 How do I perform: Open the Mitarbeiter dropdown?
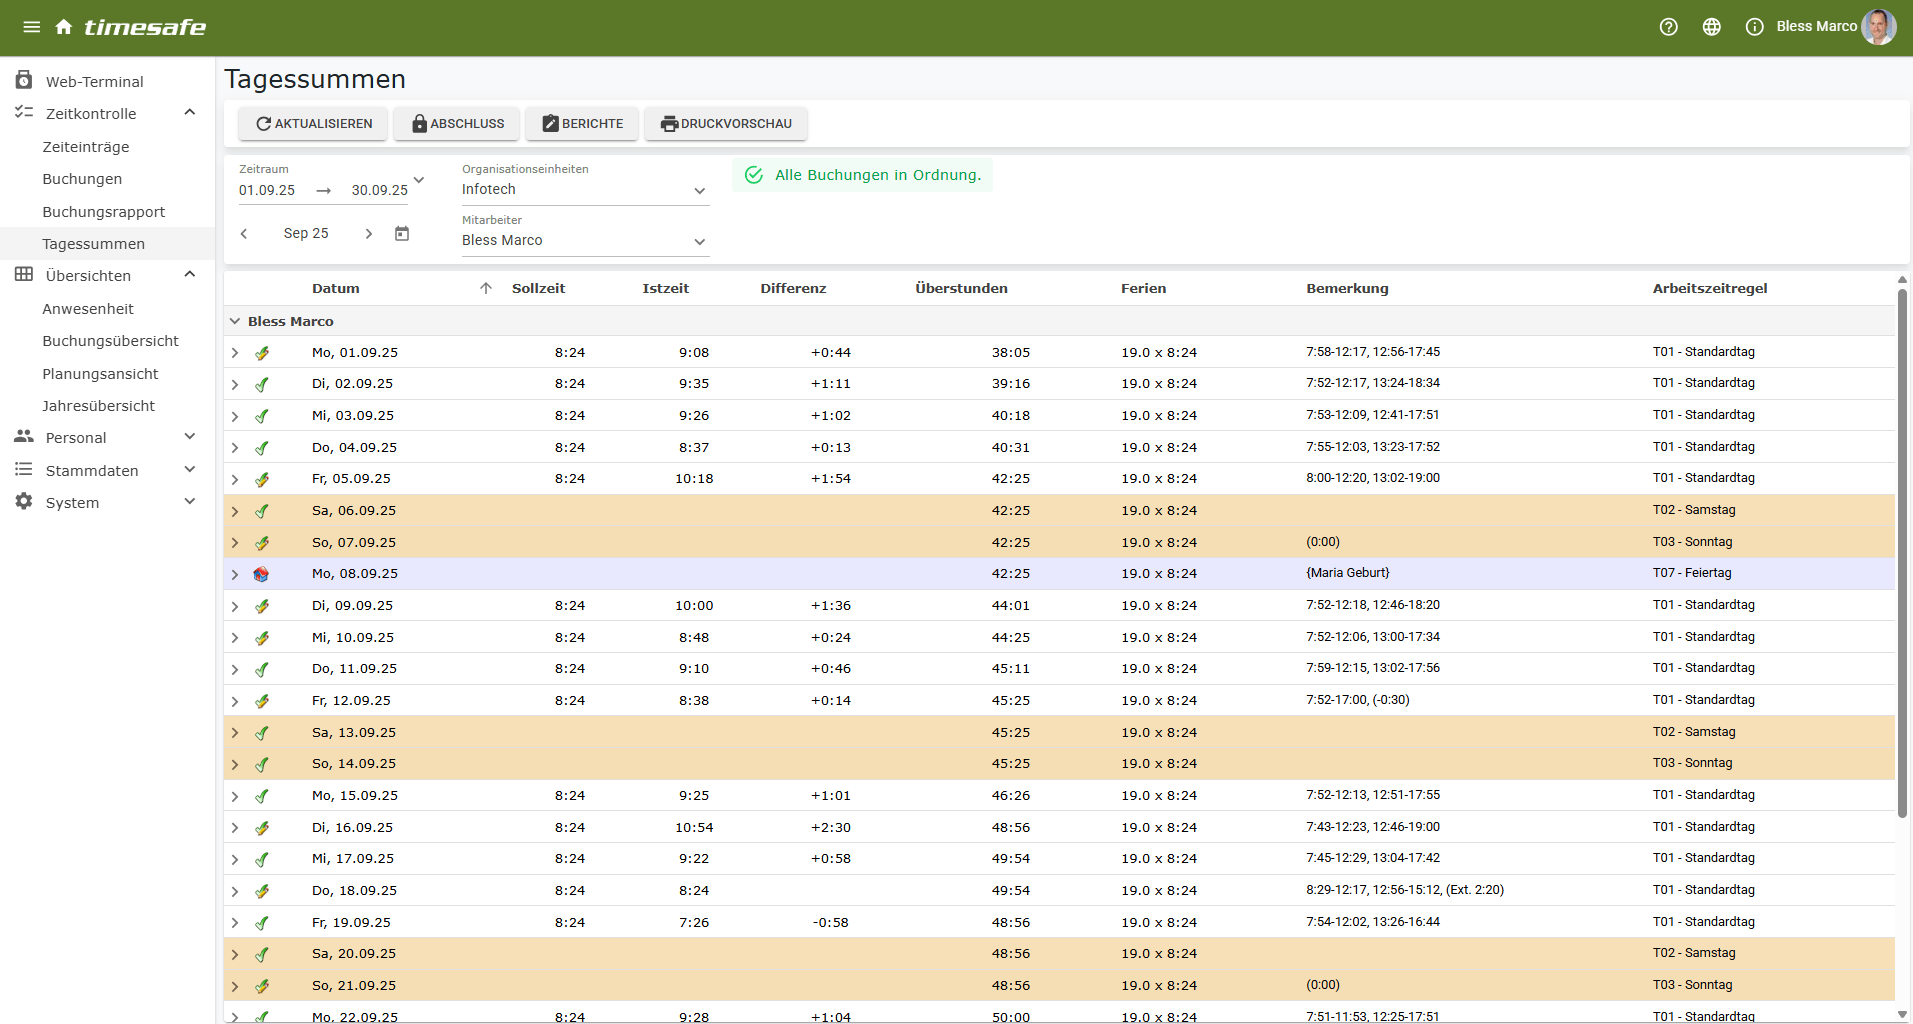point(585,241)
